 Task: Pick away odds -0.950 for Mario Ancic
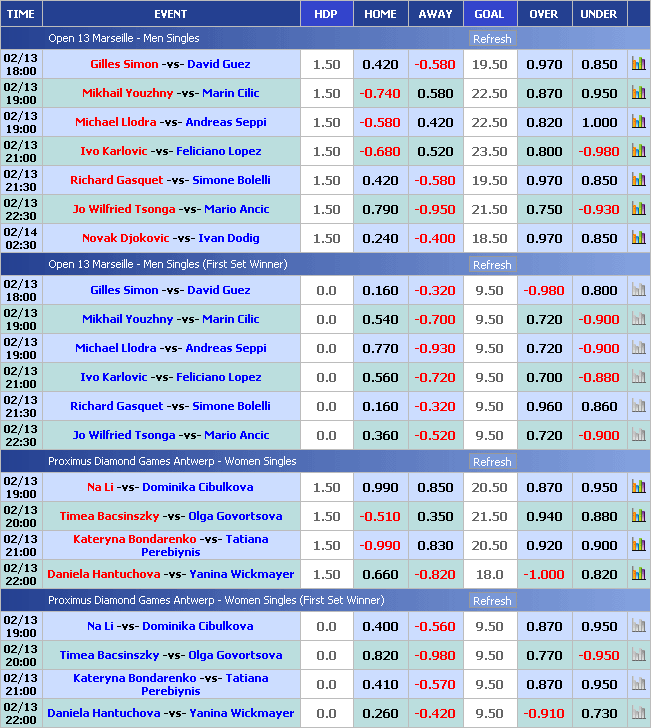(x=435, y=209)
